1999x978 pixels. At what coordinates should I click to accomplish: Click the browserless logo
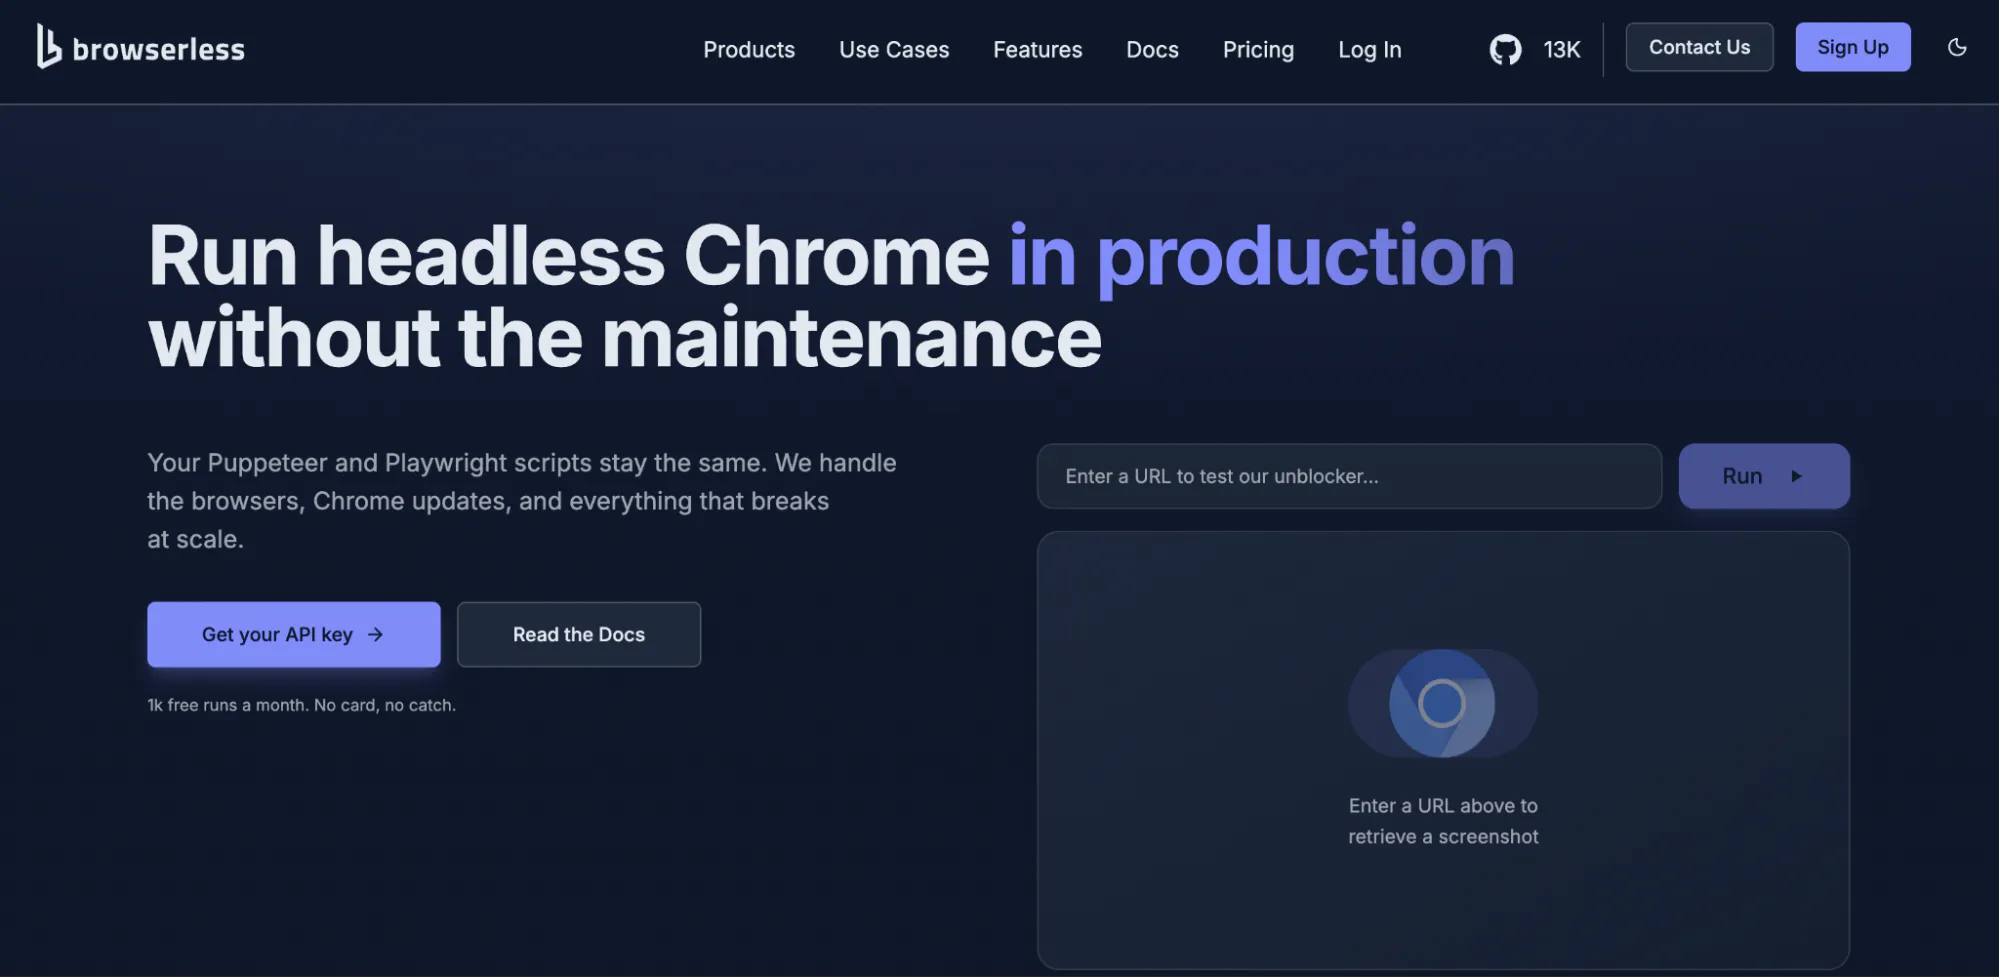tap(141, 47)
